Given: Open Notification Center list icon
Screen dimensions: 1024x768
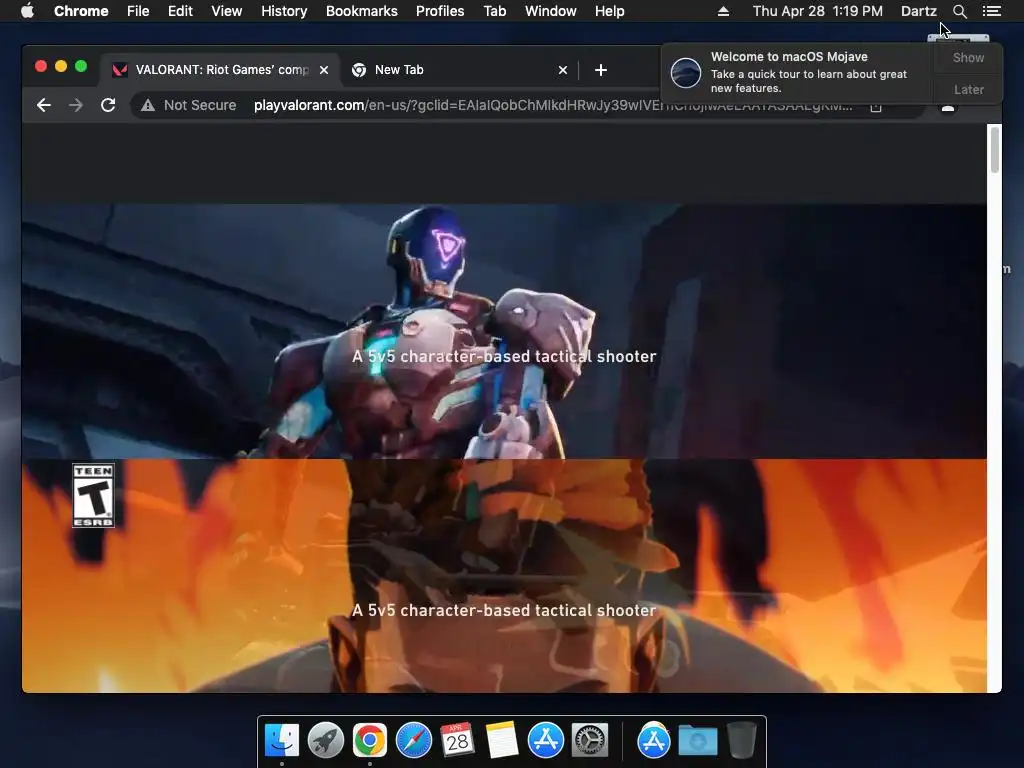Looking at the screenshot, I should click(x=991, y=11).
